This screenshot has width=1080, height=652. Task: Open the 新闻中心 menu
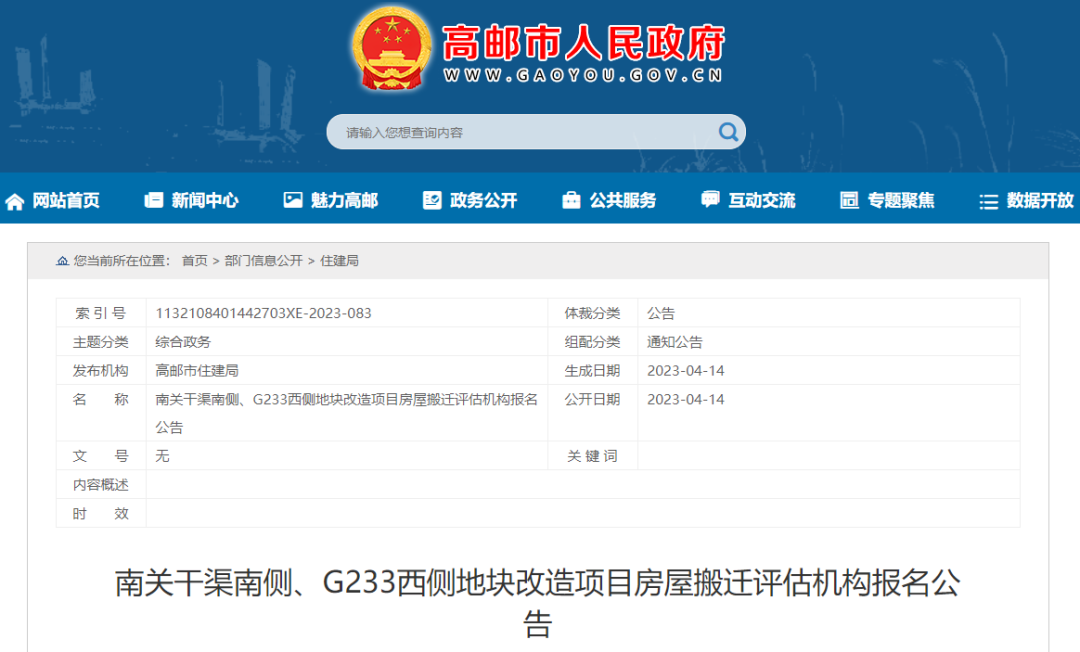click(x=205, y=200)
